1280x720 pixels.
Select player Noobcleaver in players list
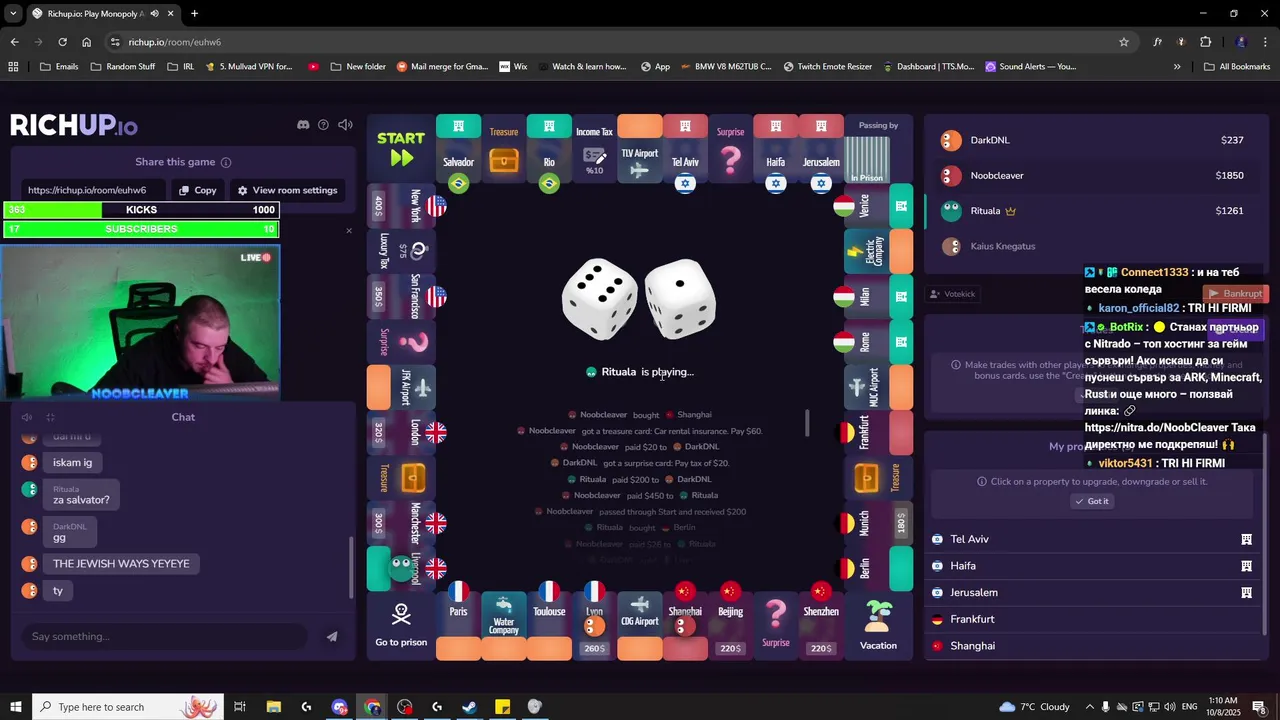tap(1094, 175)
